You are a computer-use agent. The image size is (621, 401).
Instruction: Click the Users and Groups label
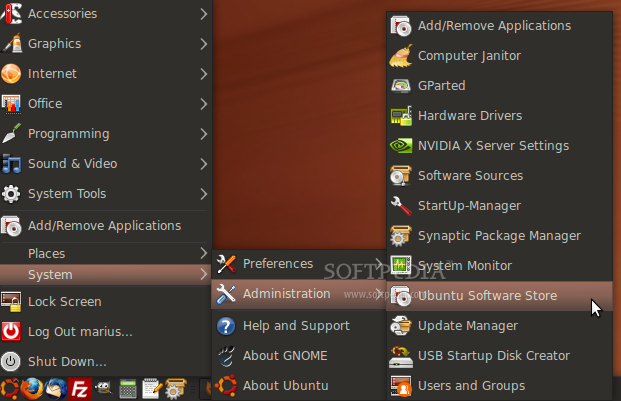tap(471, 386)
